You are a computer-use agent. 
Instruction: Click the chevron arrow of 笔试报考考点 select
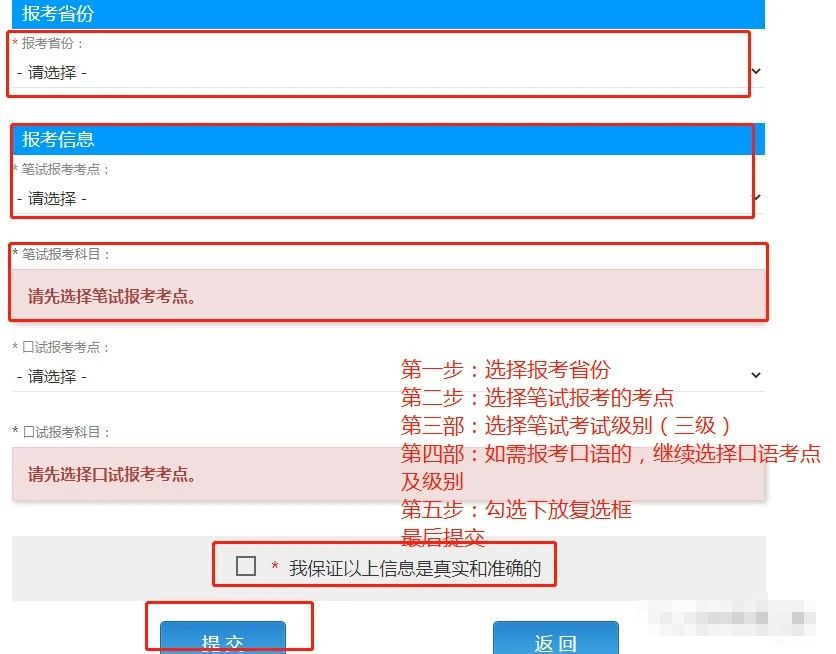click(755, 197)
